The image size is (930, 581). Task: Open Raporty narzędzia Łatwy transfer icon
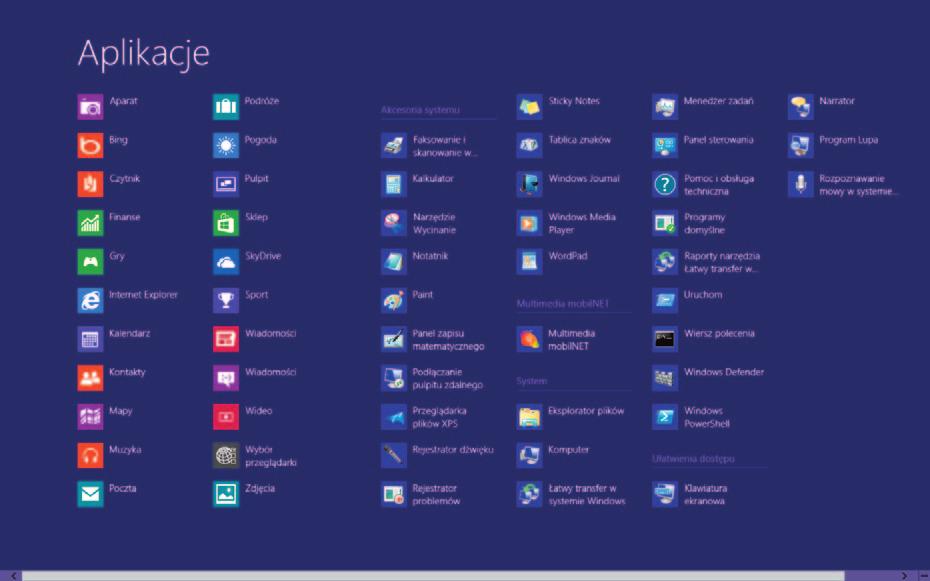click(x=665, y=261)
